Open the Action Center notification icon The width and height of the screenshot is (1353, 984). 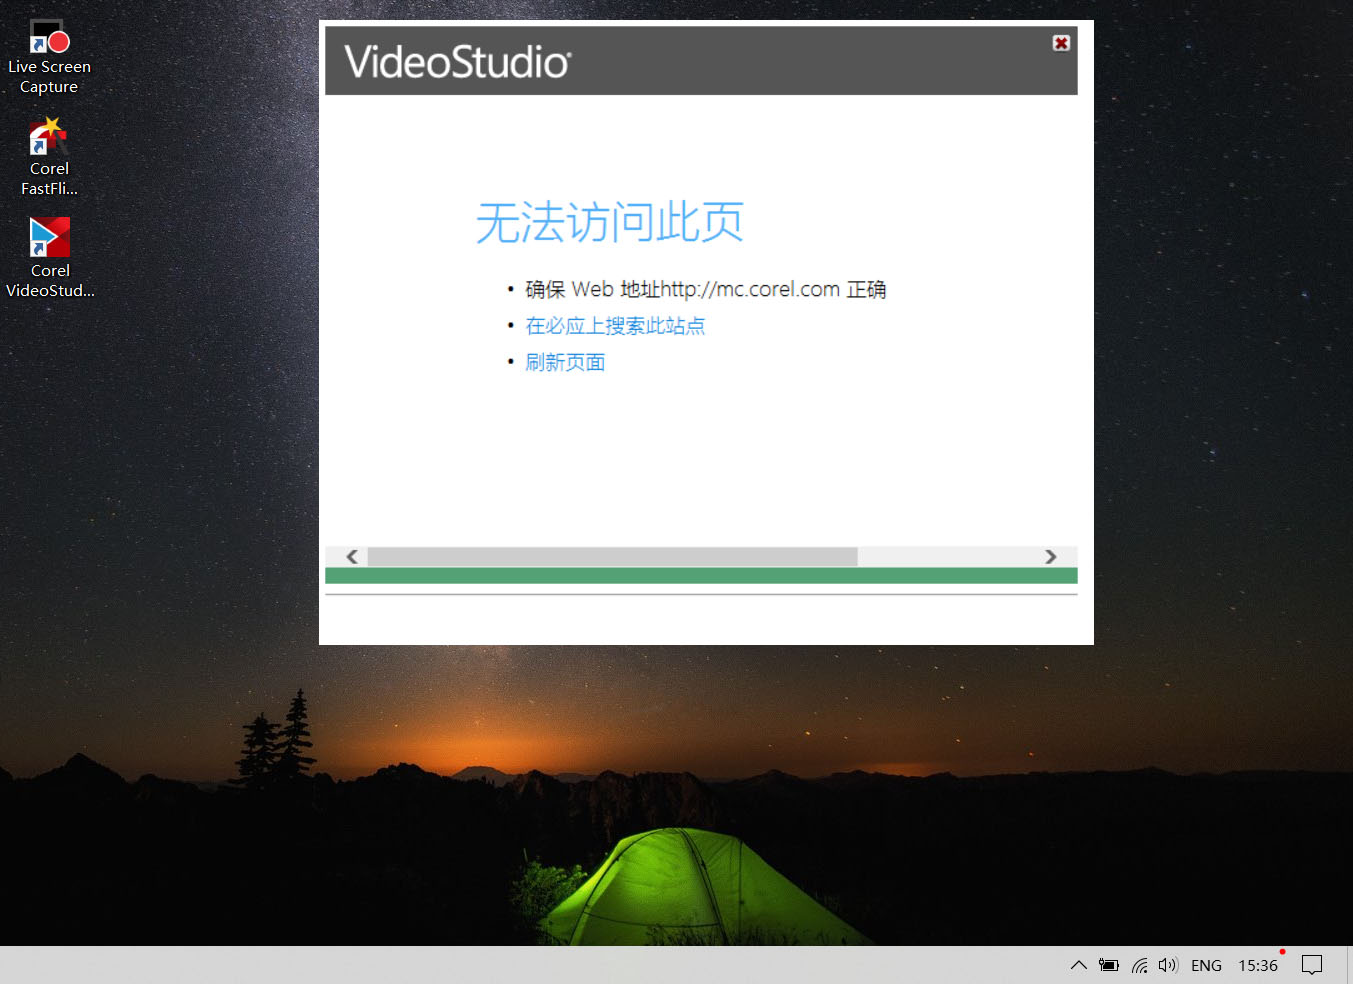click(x=1312, y=965)
